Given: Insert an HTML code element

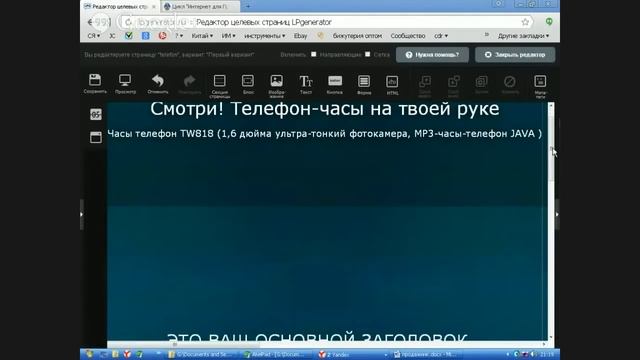Looking at the screenshot, I should click(392, 84).
